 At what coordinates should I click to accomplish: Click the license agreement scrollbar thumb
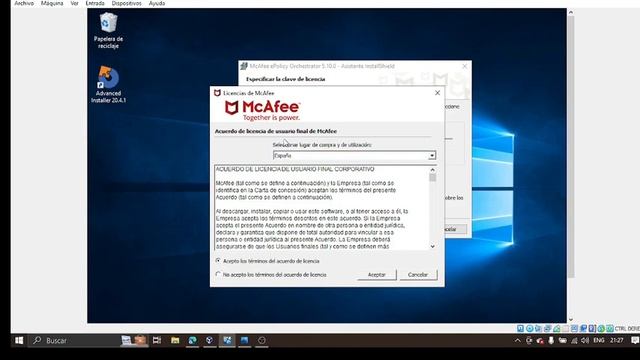(x=432, y=178)
